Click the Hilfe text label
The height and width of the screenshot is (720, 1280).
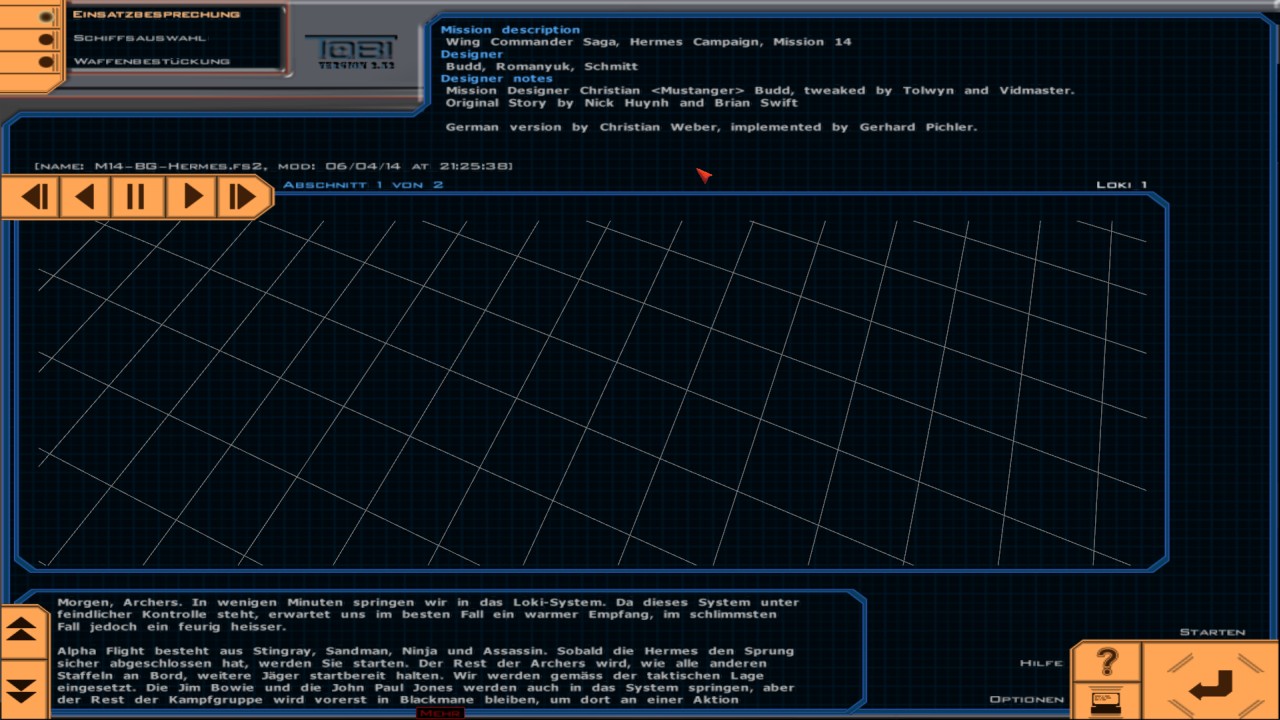click(x=1041, y=663)
